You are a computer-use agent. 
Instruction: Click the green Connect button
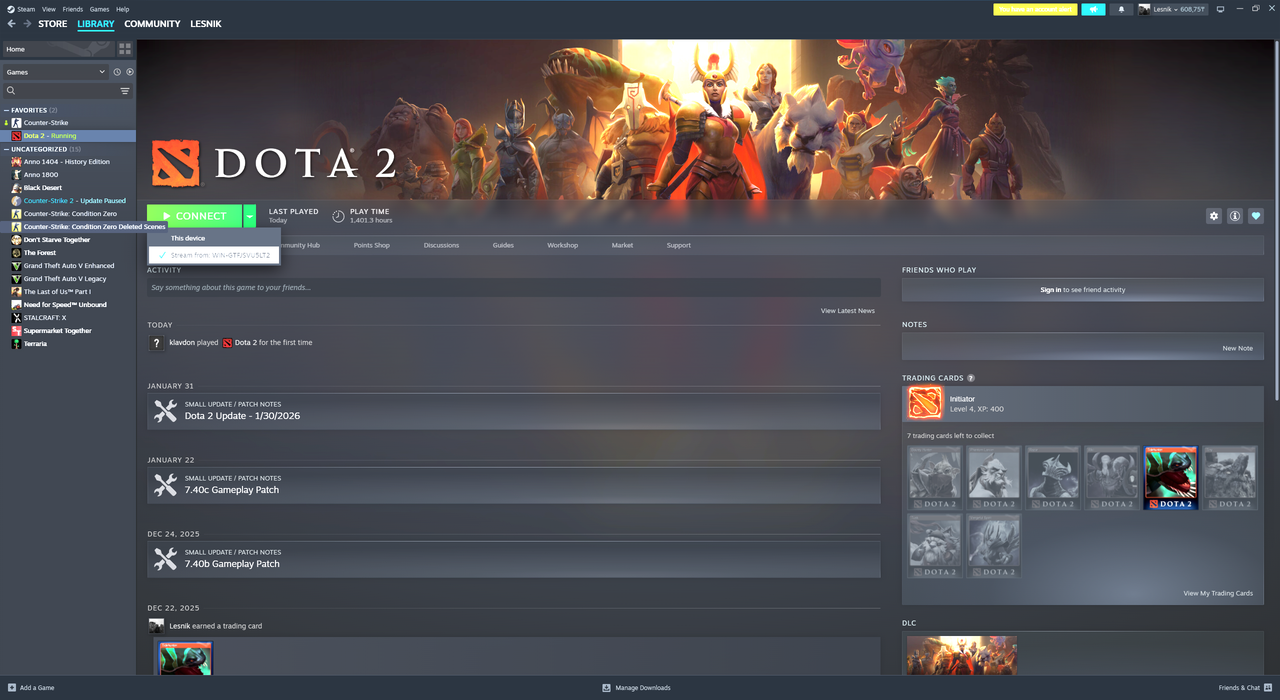[194, 216]
